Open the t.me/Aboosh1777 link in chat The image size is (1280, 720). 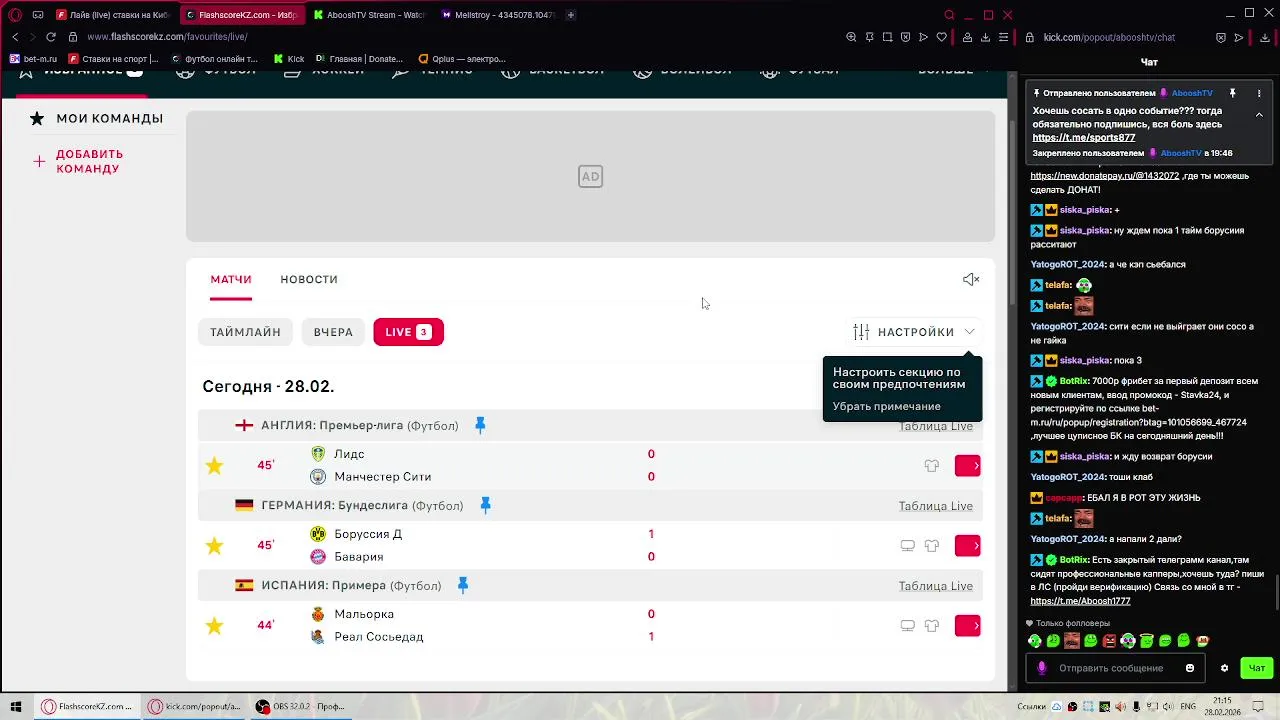click(x=1080, y=601)
